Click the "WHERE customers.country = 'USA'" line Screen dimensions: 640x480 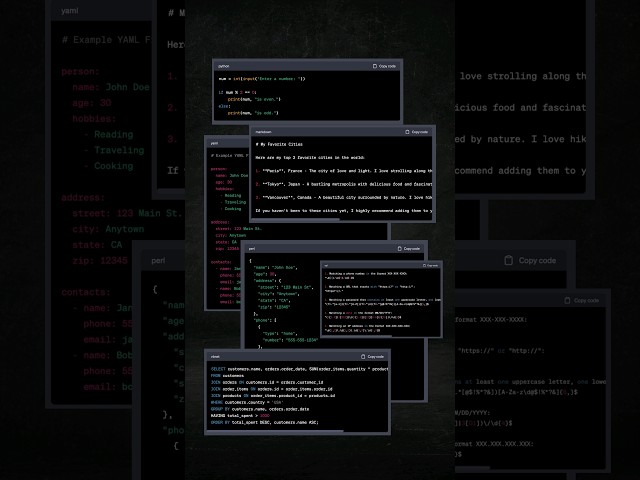coord(247,402)
